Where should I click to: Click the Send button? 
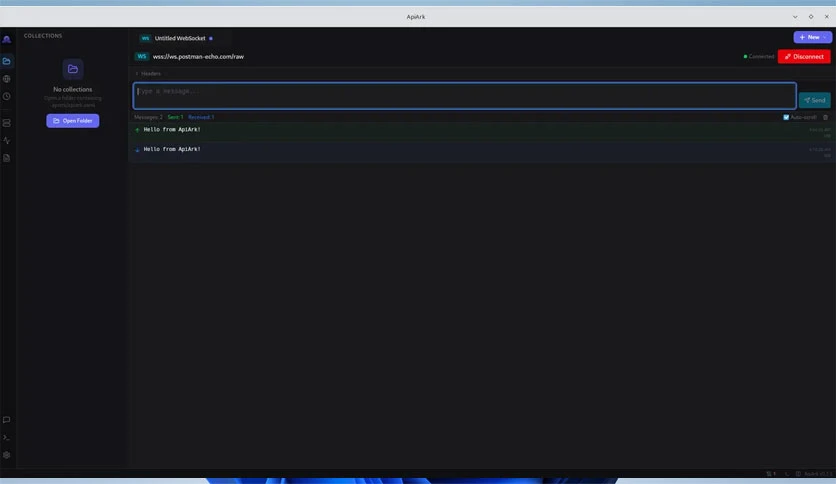coord(815,100)
